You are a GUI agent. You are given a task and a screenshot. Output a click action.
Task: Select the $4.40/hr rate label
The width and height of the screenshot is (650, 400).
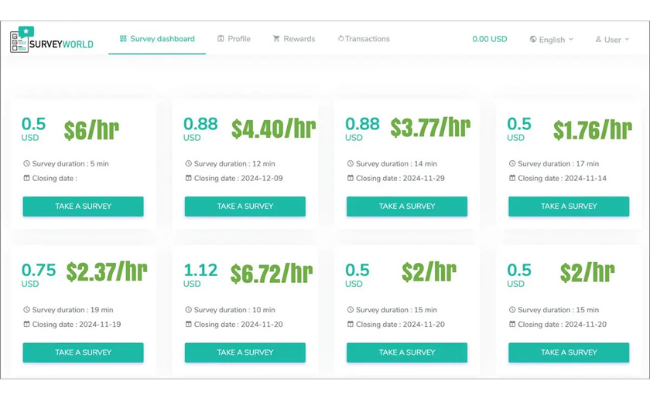click(274, 128)
